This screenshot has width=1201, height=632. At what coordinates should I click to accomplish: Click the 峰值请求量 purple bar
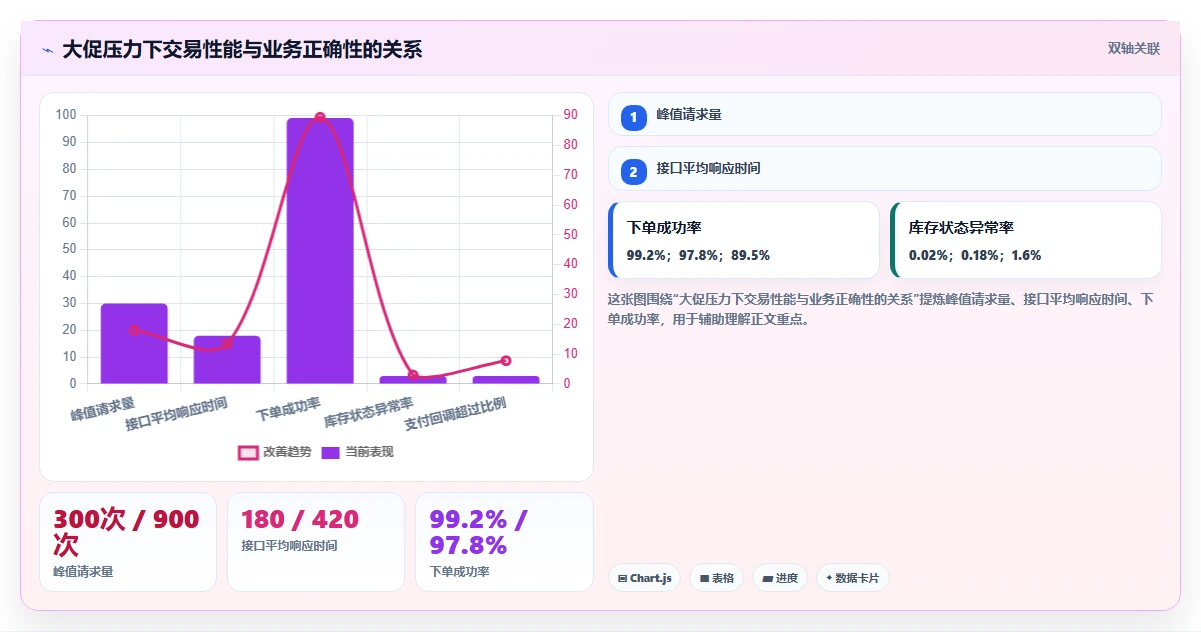point(134,343)
